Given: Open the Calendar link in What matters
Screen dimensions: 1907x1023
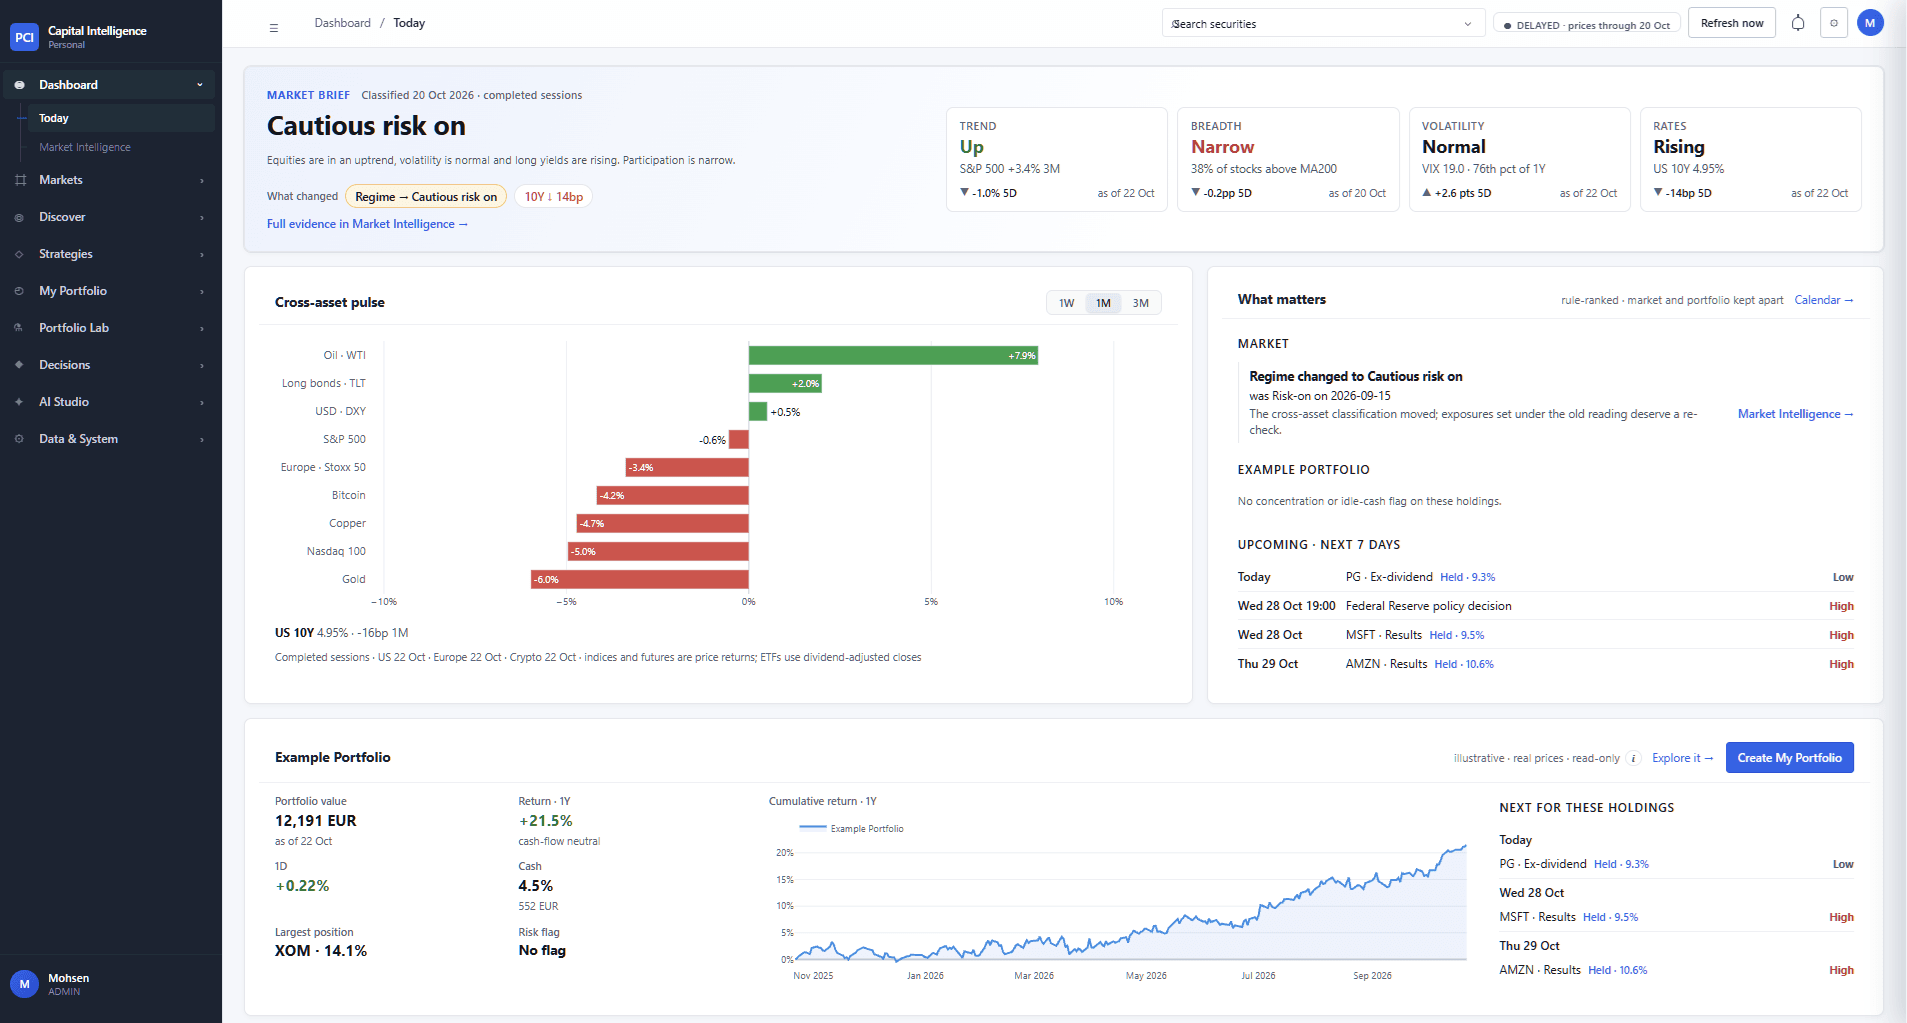Looking at the screenshot, I should (1823, 300).
